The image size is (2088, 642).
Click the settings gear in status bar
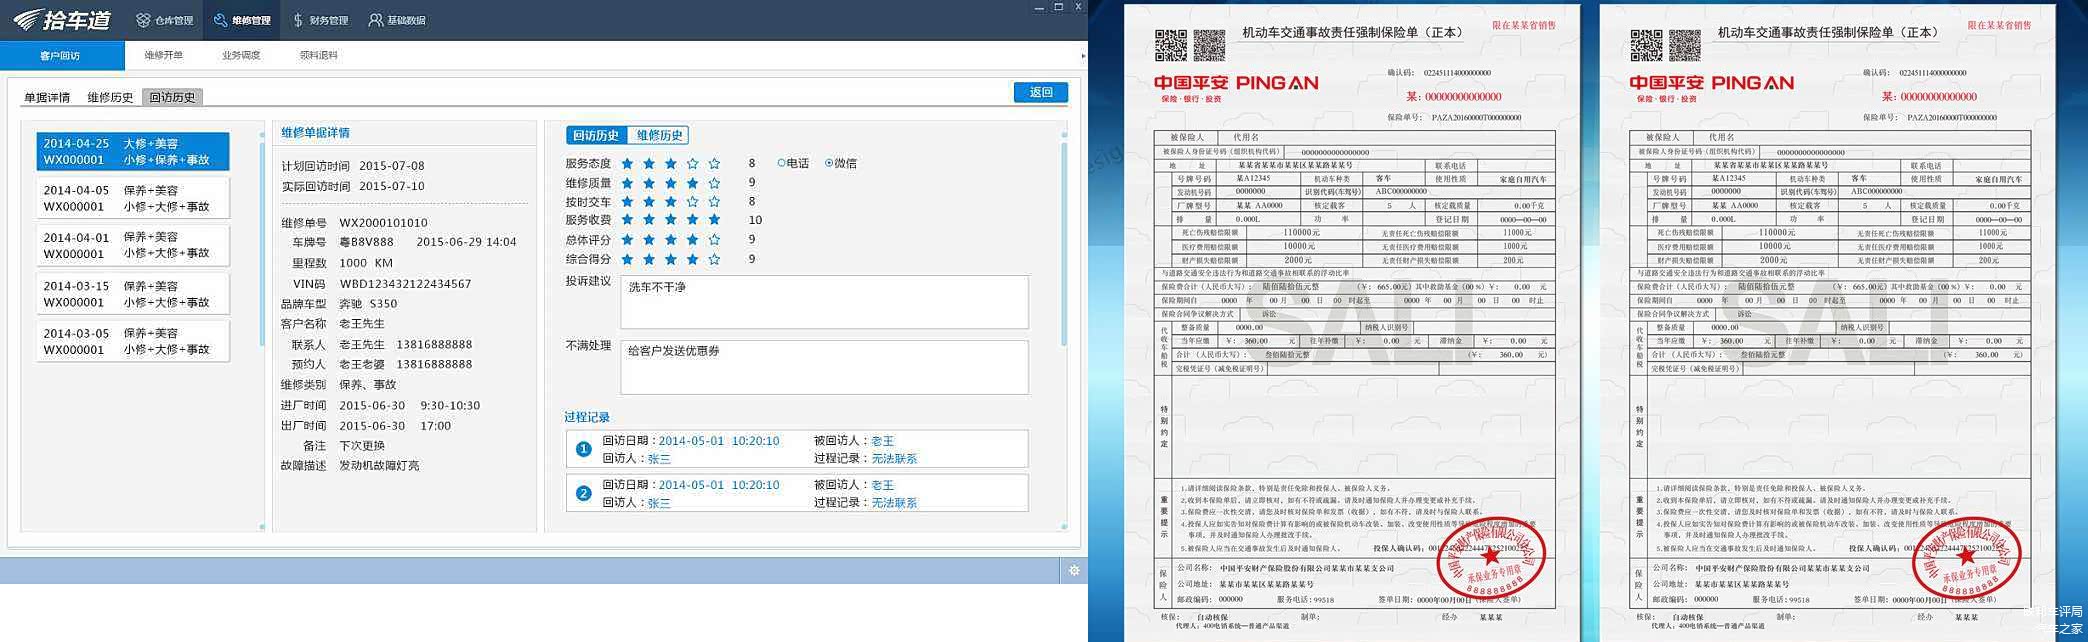[x=1073, y=570]
